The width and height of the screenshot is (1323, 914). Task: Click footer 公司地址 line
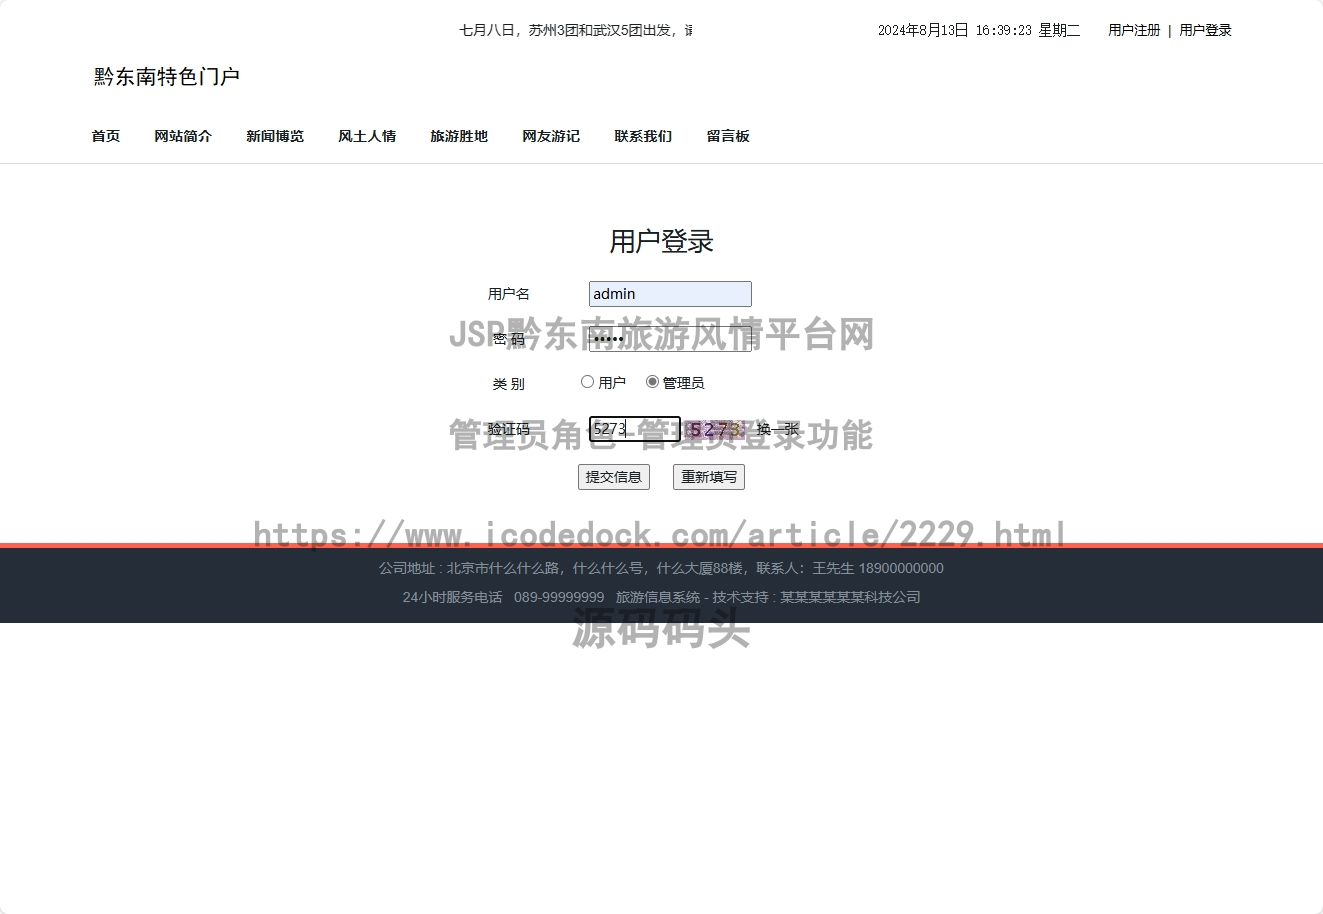click(x=661, y=568)
